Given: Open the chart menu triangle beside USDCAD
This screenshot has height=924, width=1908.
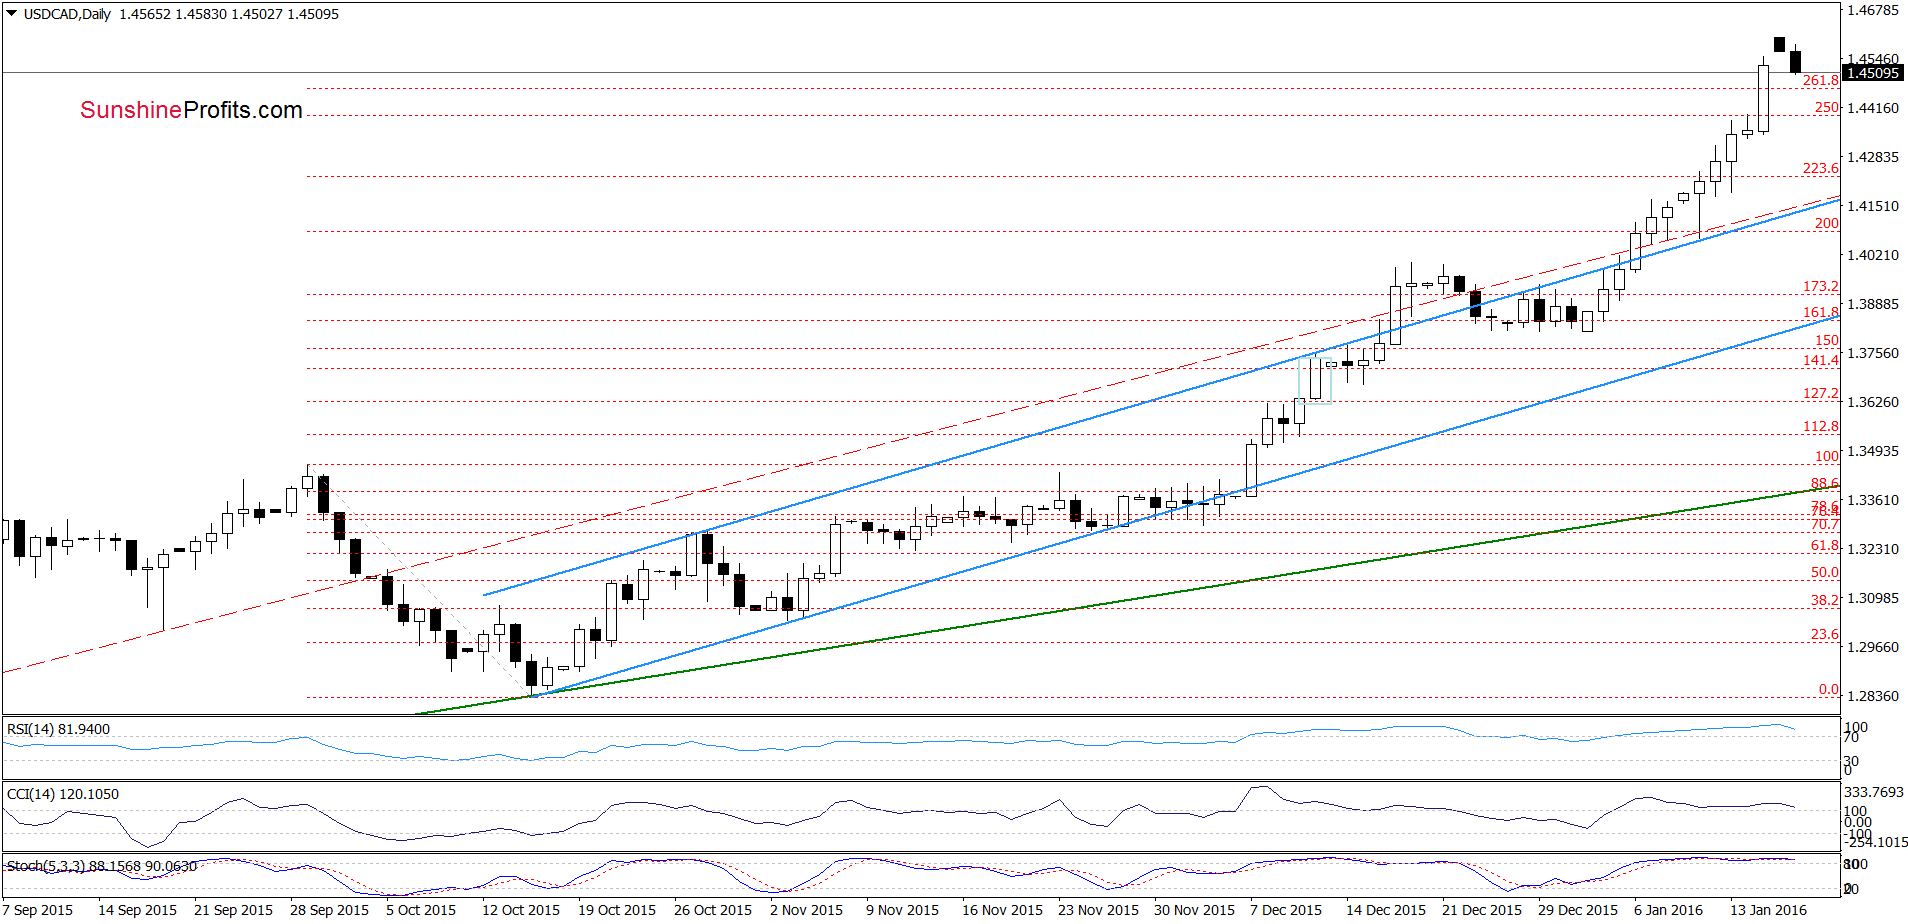Looking at the screenshot, I should coord(12,14).
